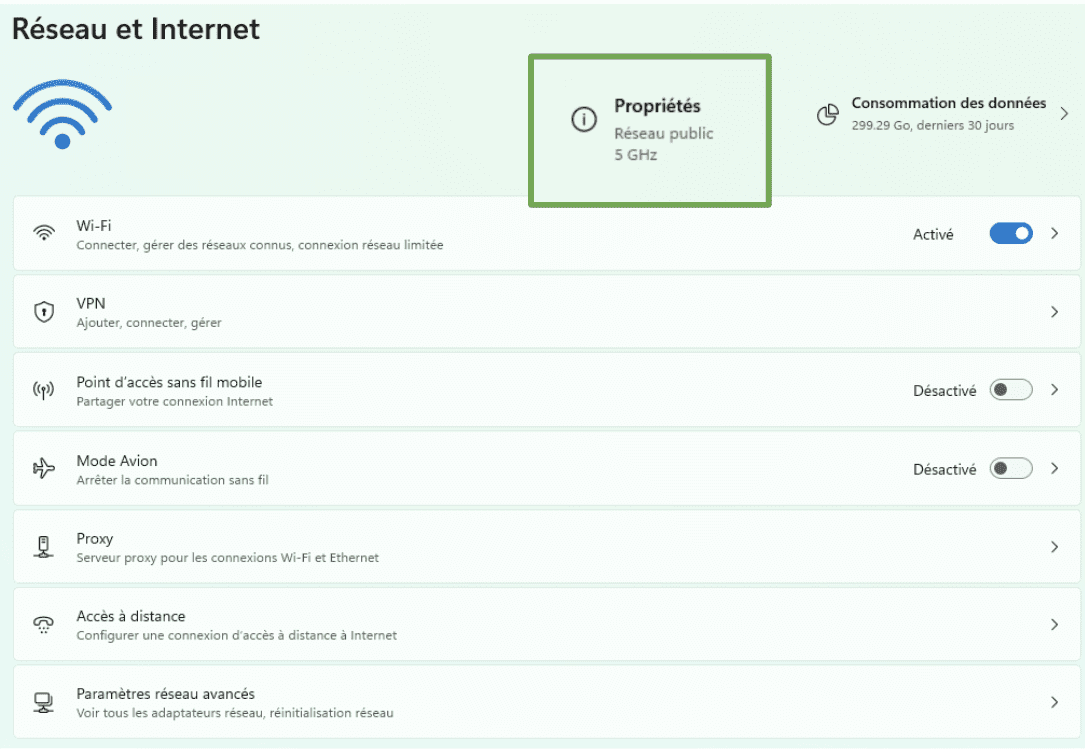The width and height of the screenshot is (1085, 749).
Task: Enable the Point d'accès sans fil mobile toggle
Action: click(x=1010, y=390)
